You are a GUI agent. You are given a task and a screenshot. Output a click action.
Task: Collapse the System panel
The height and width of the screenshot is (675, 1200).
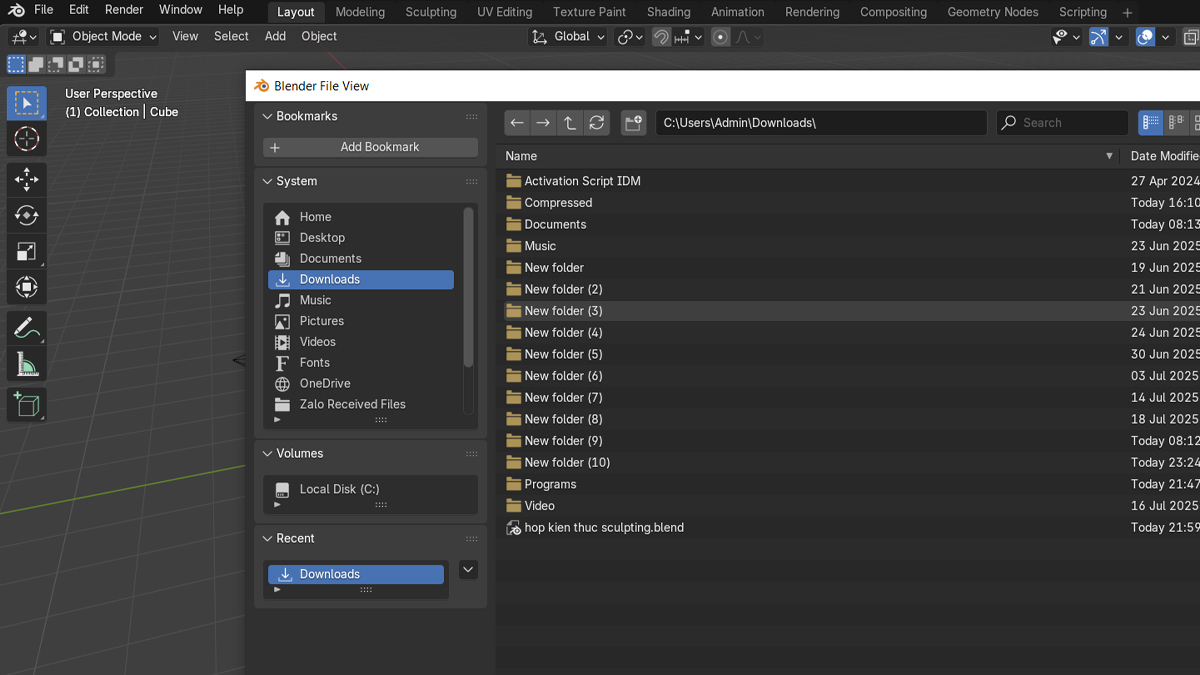(267, 182)
